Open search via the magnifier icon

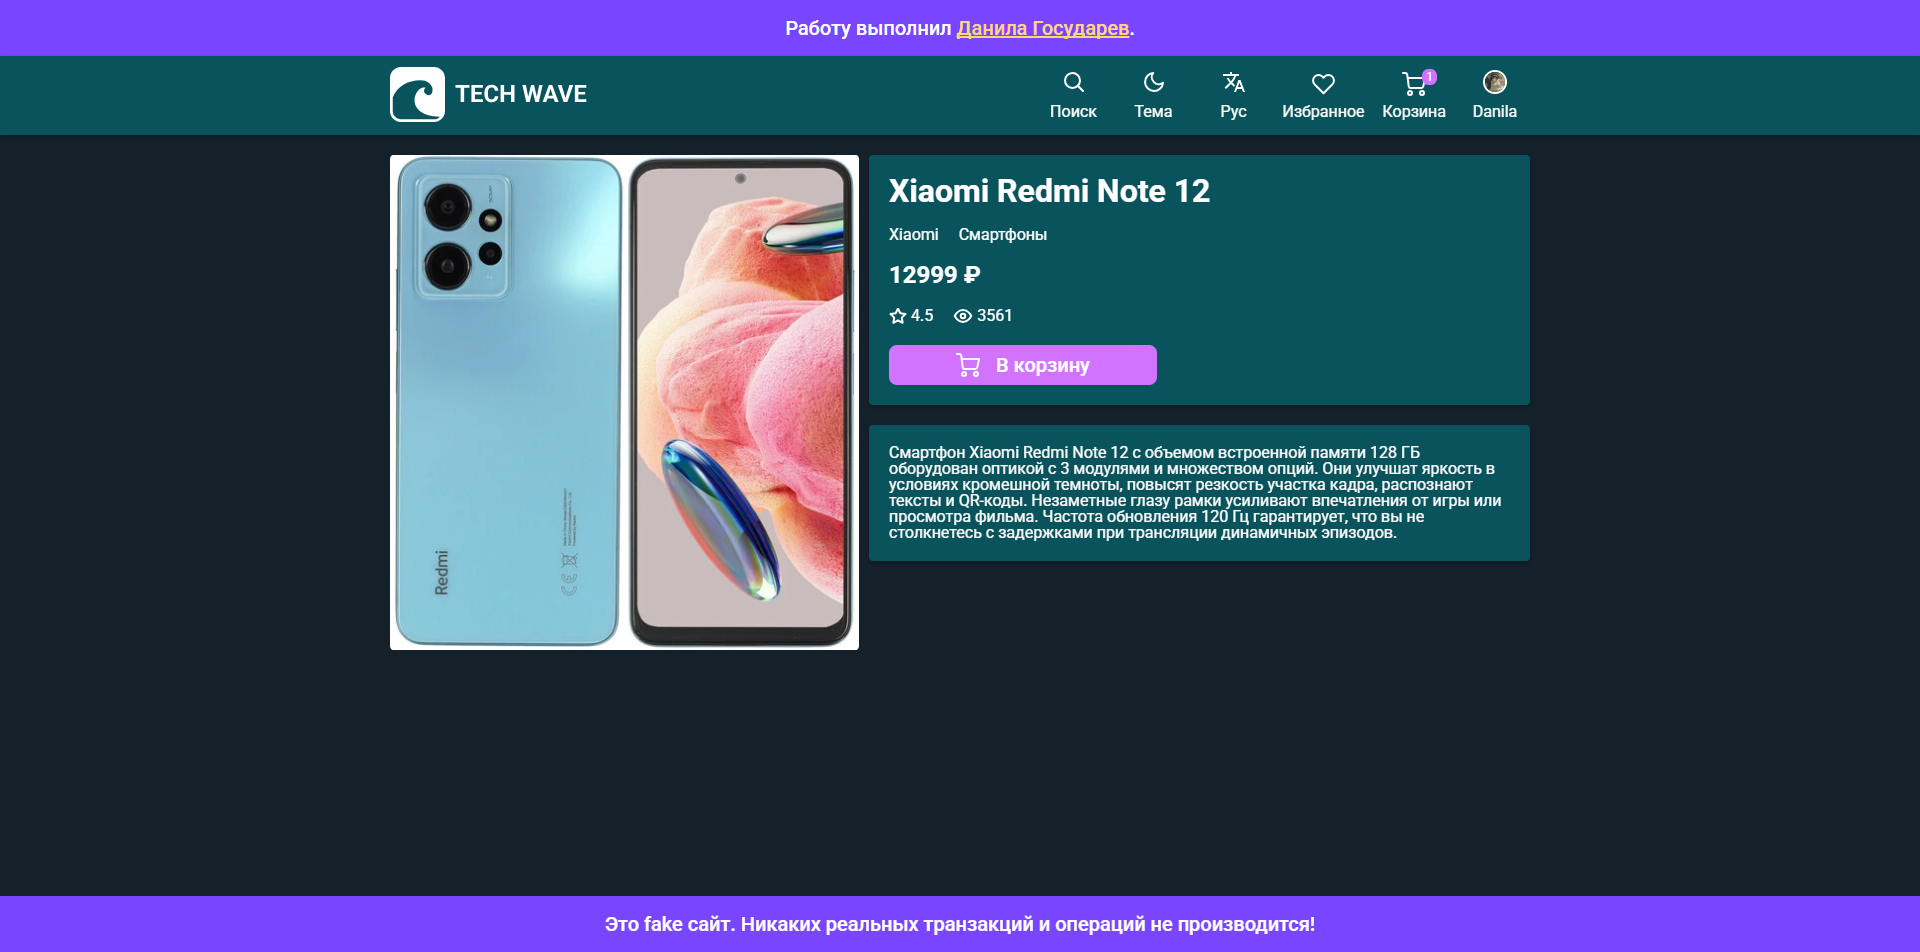tap(1073, 82)
